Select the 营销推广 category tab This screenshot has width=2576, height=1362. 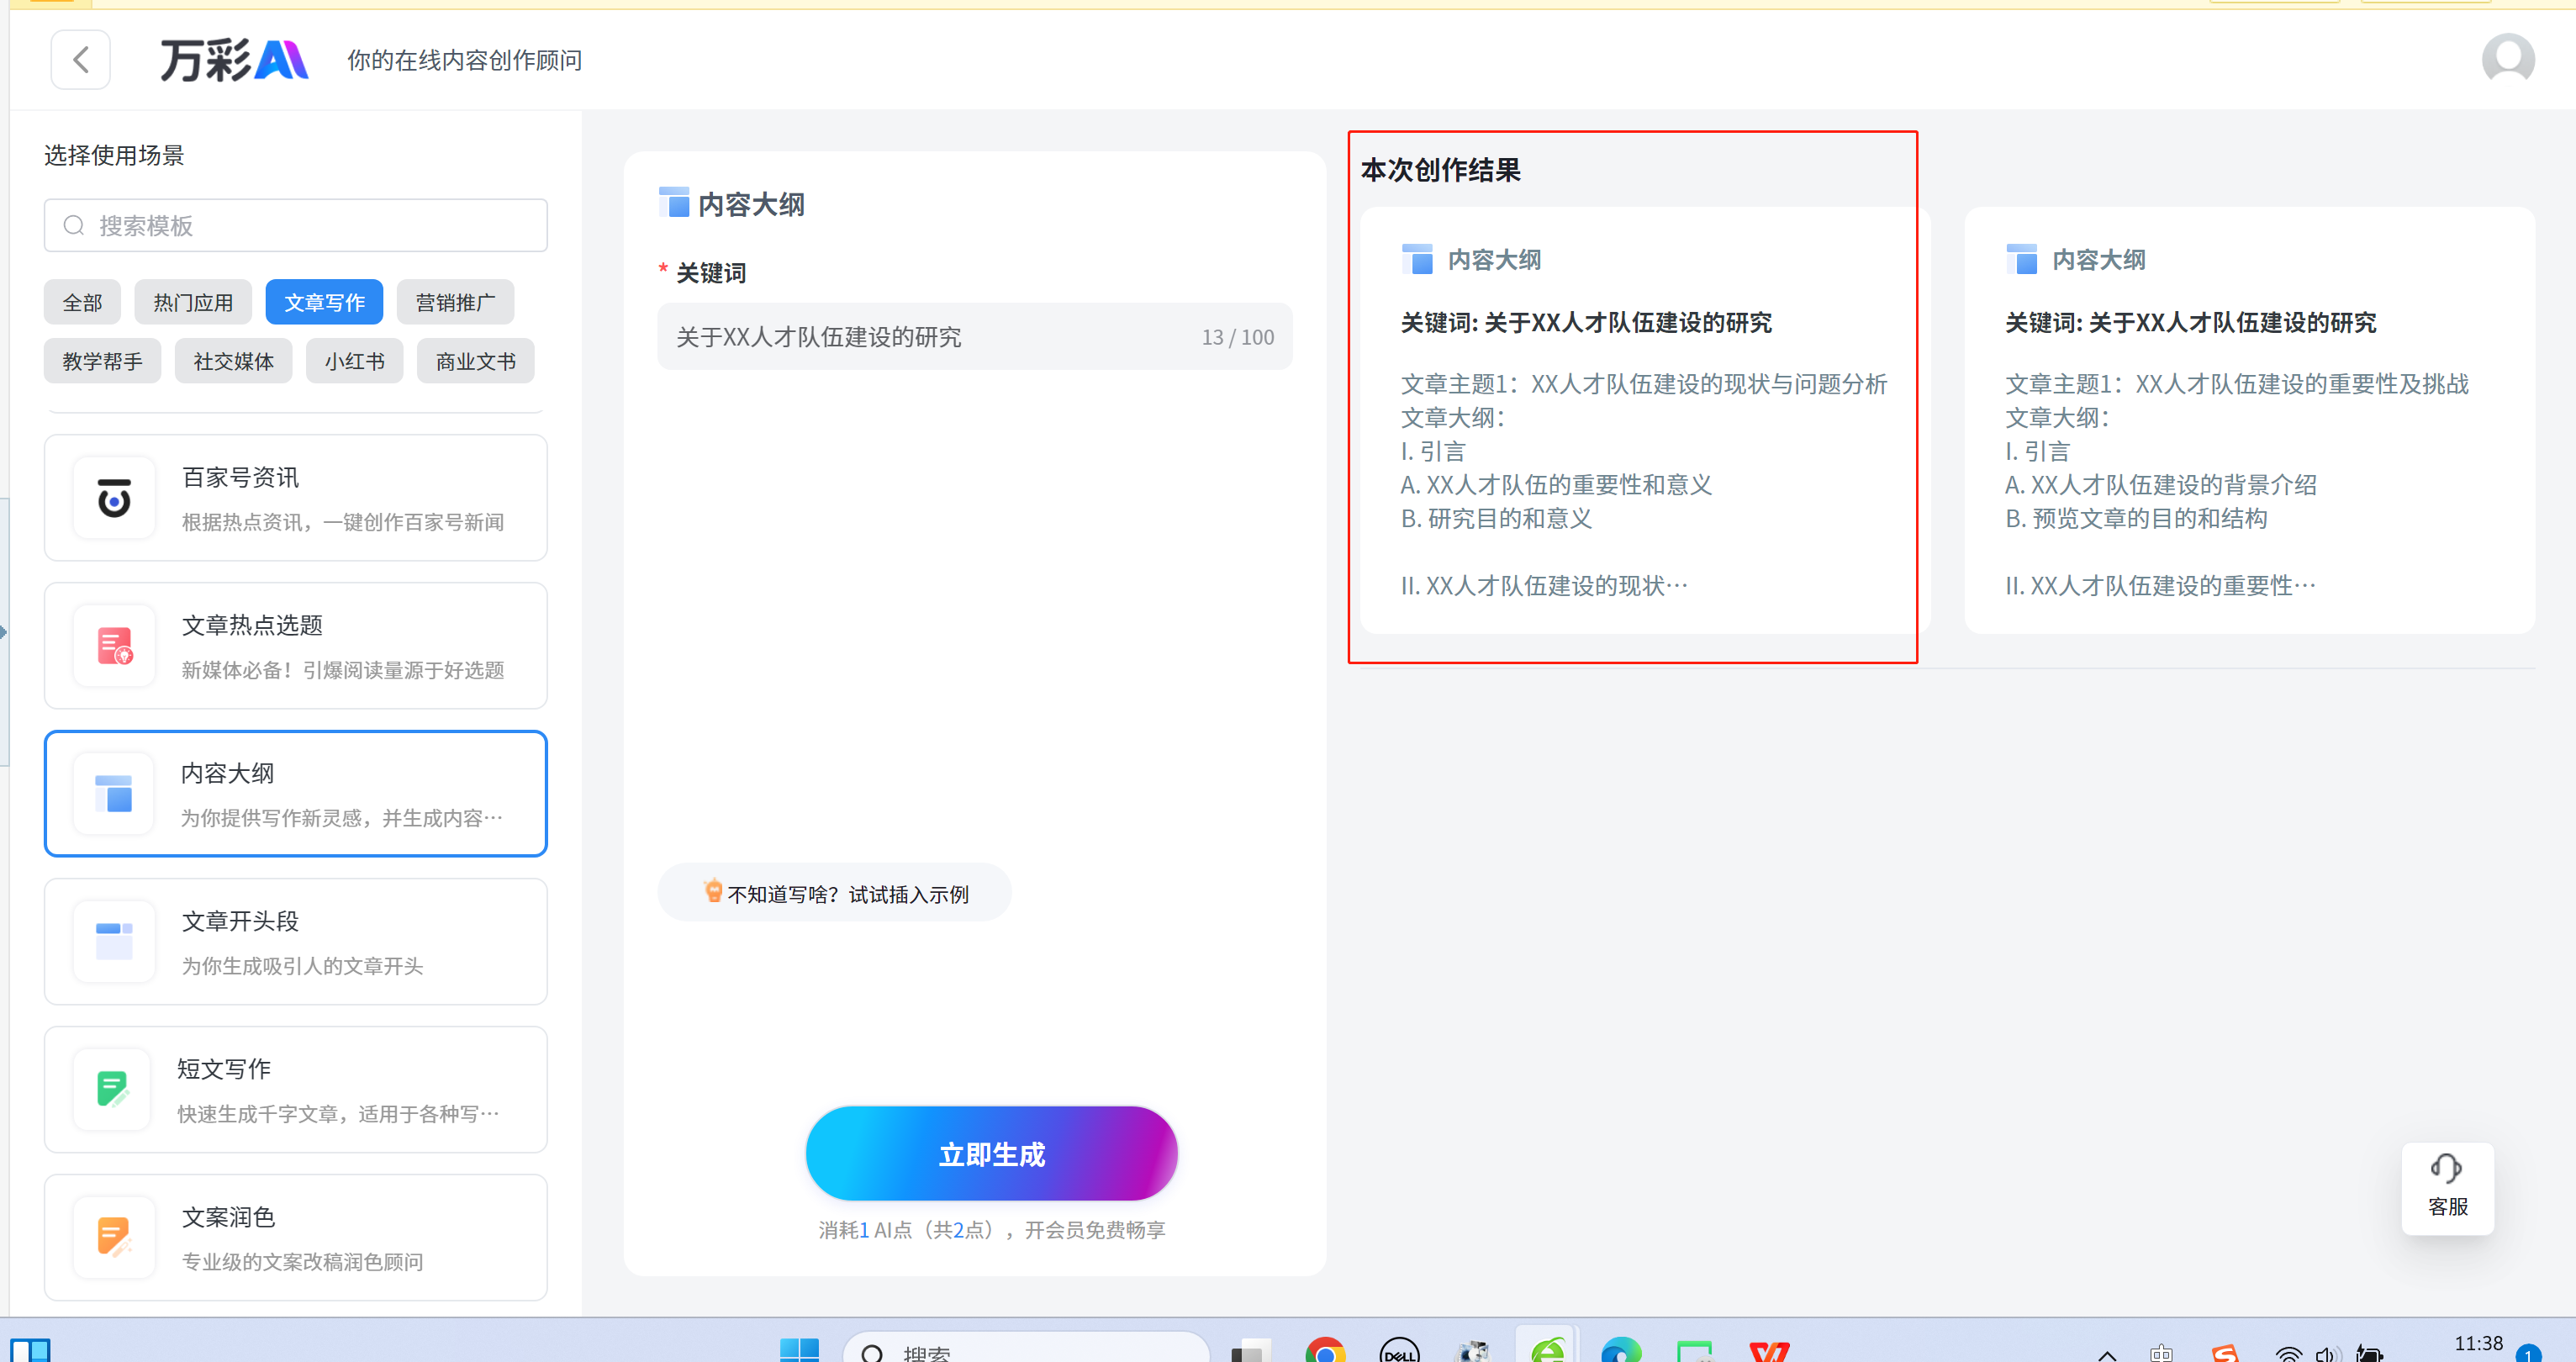pyautogui.click(x=455, y=302)
